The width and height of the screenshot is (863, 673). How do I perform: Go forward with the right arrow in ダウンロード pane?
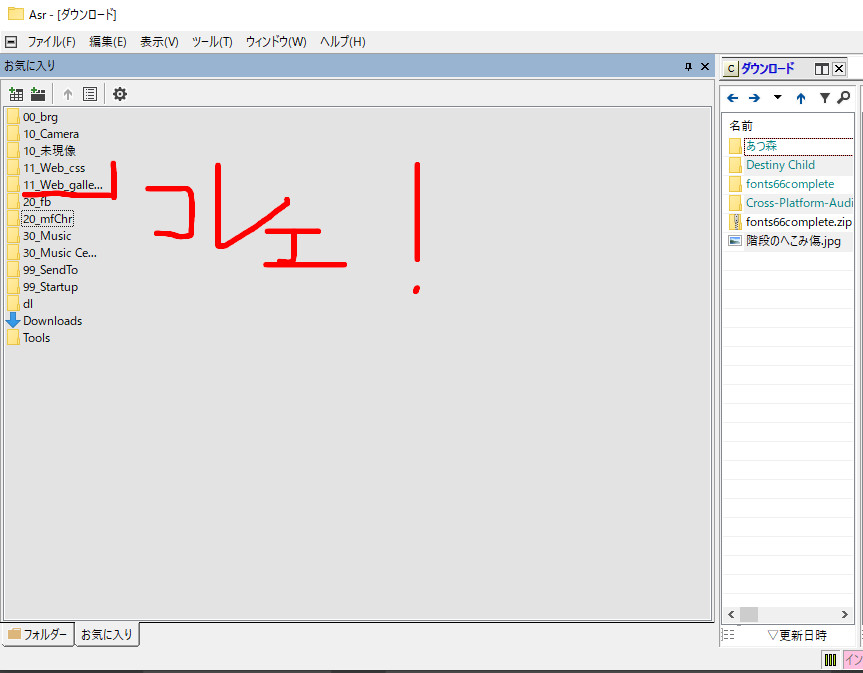[x=754, y=98]
